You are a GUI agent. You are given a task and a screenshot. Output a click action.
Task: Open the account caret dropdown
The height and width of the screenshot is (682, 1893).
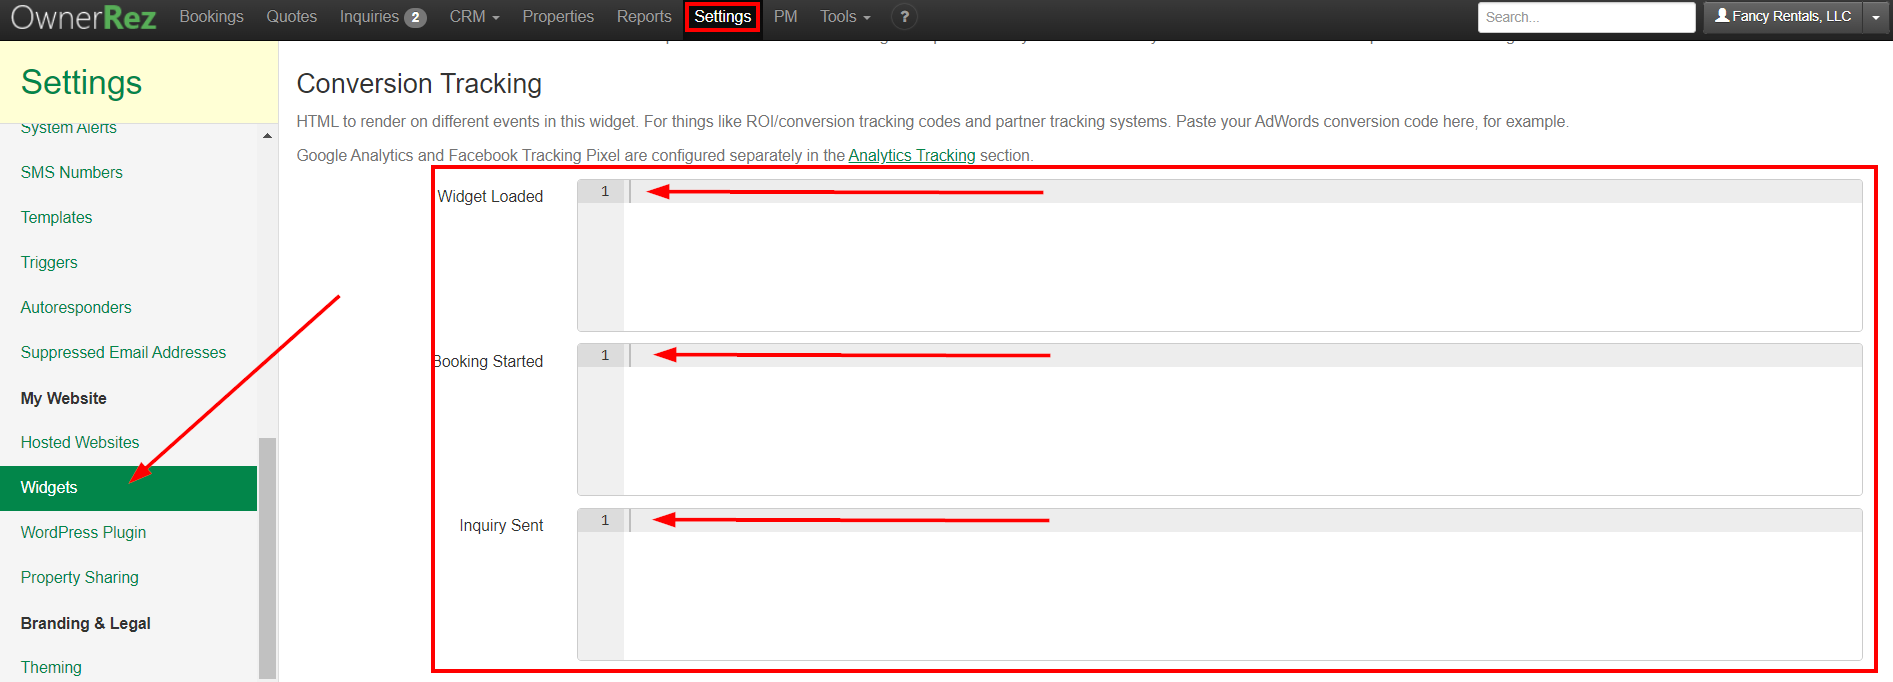click(1876, 17)
